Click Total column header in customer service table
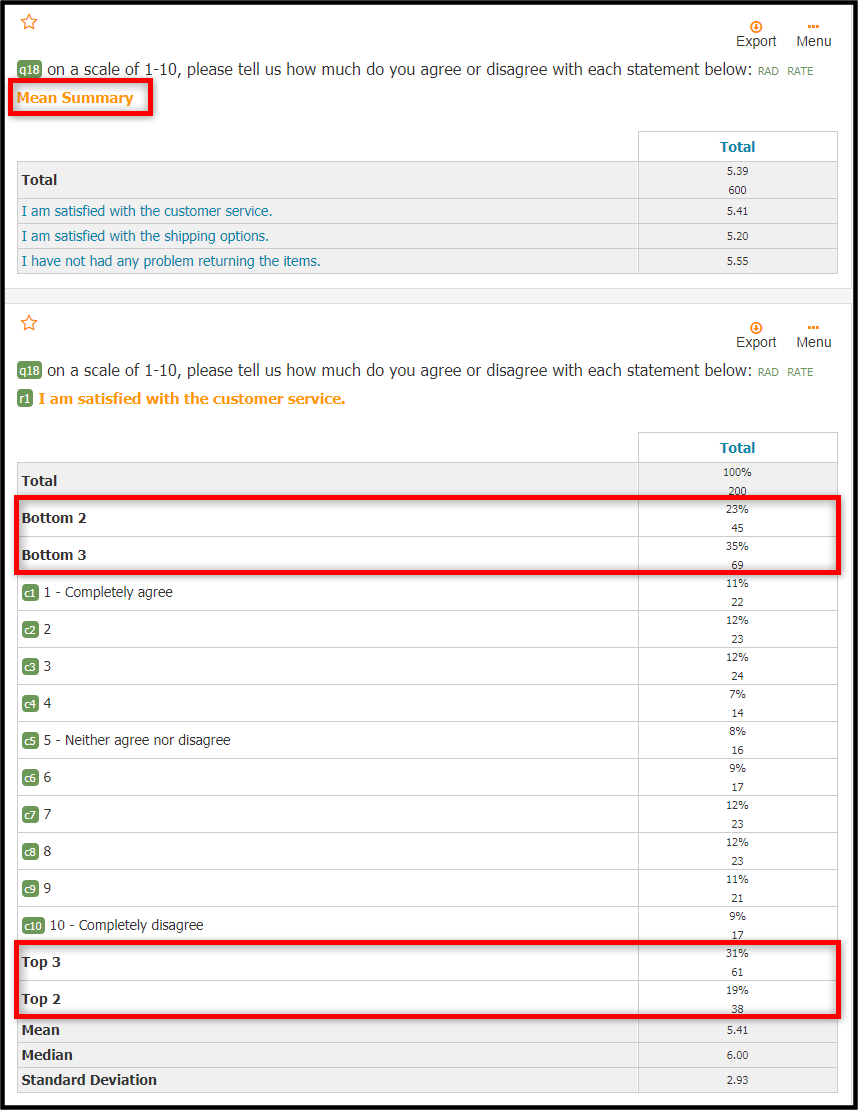858x1110 pixels. (x=737, y=447)
